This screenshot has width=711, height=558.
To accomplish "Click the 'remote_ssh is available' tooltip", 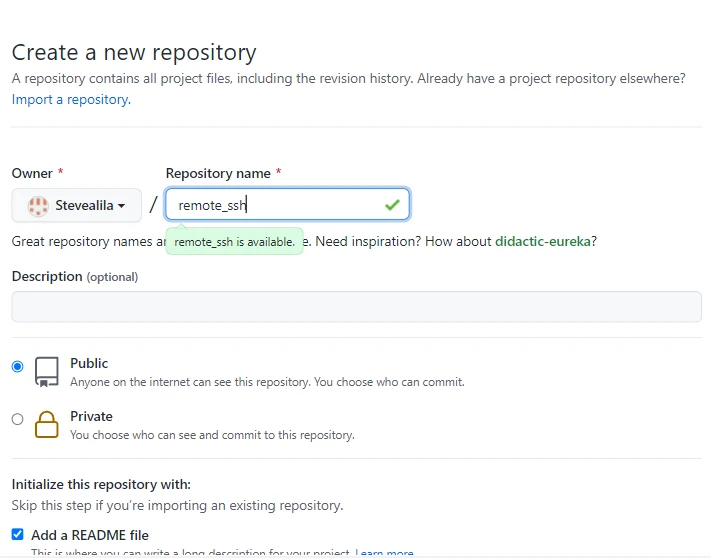I will pyautogui.click(x=235, y=241).
